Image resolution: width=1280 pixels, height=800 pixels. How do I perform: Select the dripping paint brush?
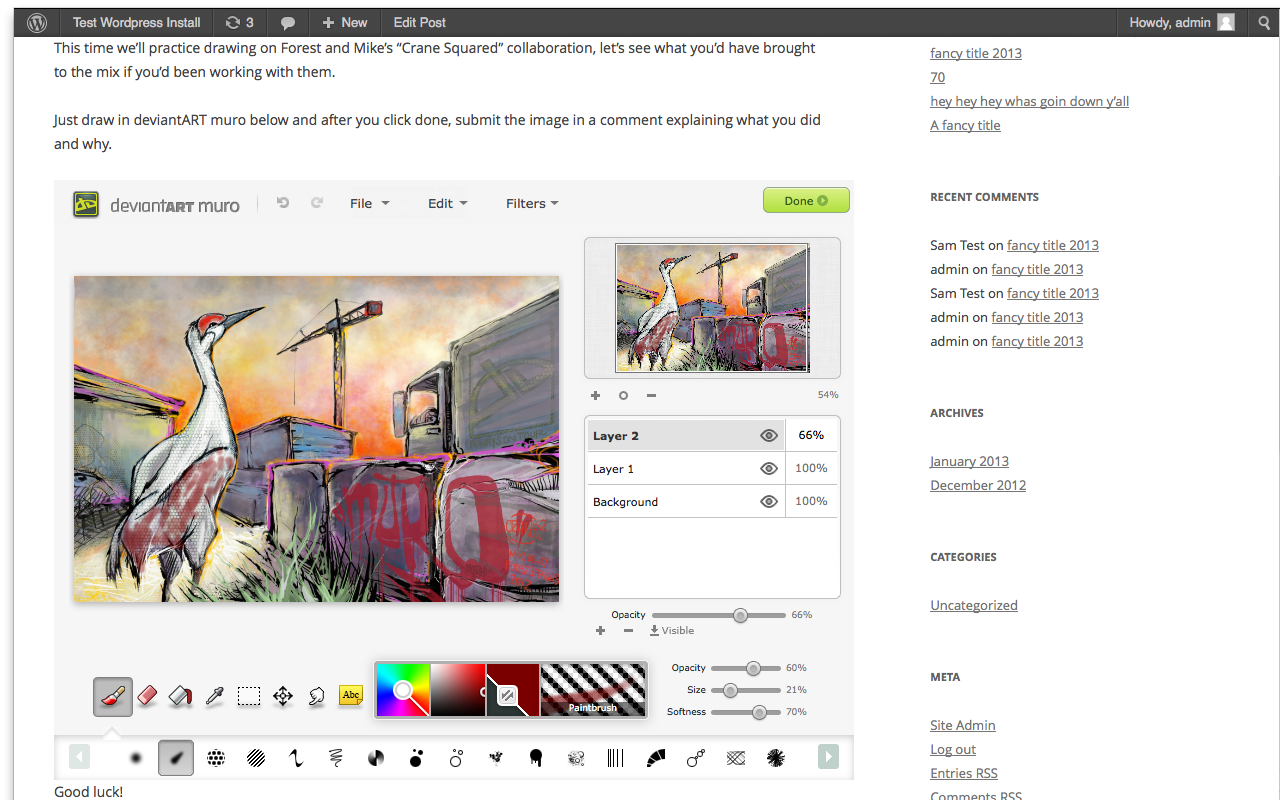click(x=535, y=758)
